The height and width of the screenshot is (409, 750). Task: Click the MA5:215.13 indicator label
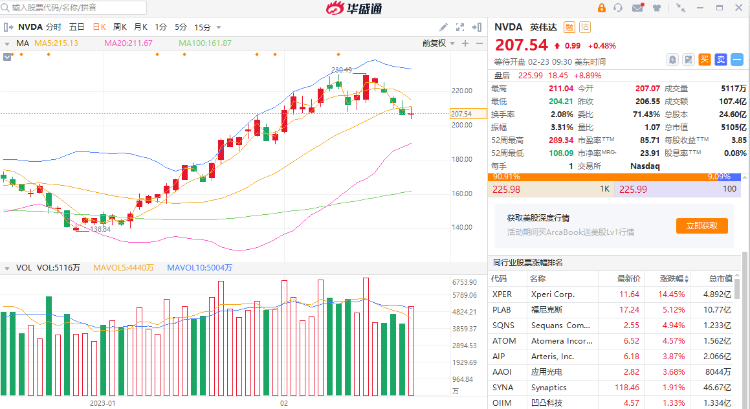point(56,43)
